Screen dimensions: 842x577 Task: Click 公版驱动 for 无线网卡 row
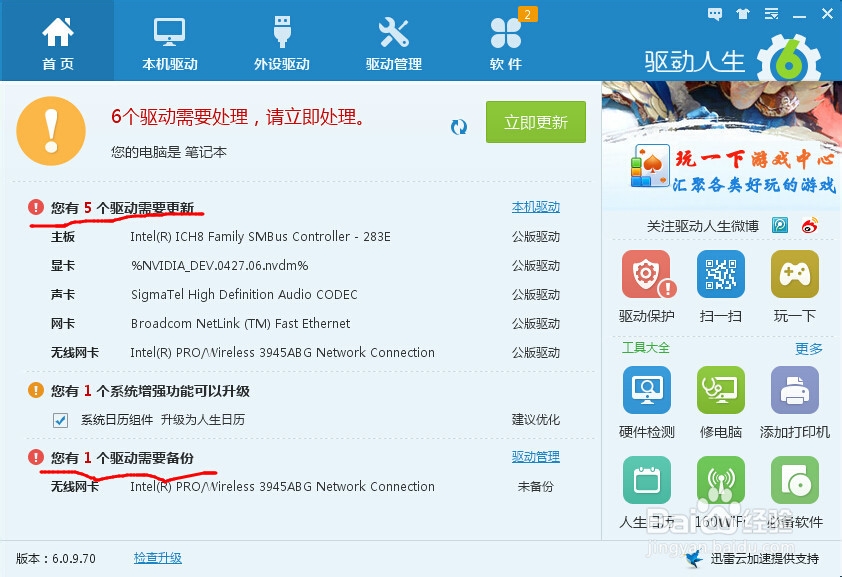click(x=535, y=353)
